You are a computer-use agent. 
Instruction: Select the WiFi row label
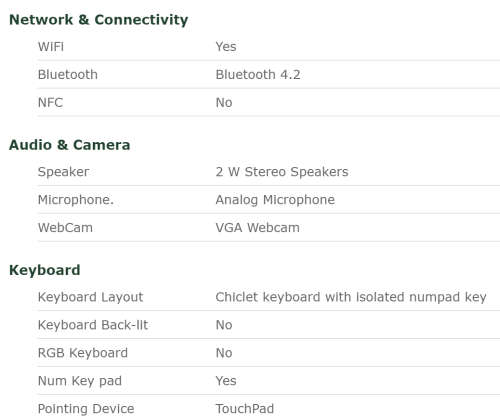coord(51,47)
